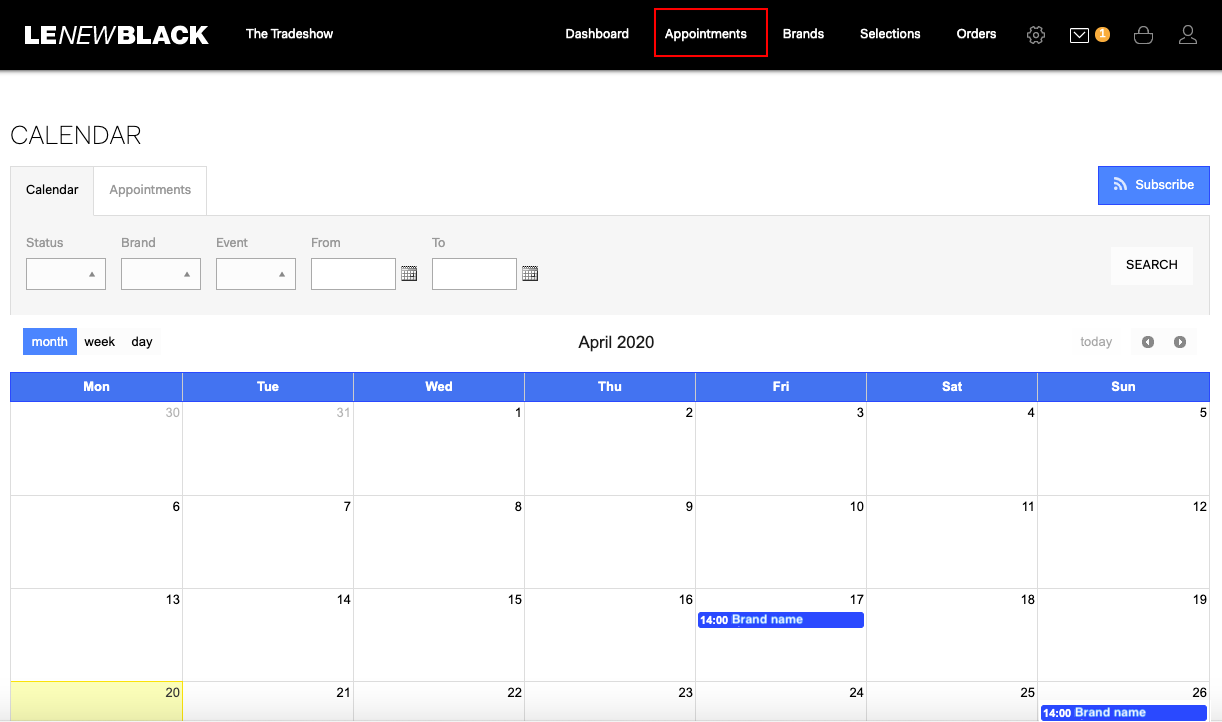Open Dashboard in the top navigation
Viewport: 1222px width, 722px height.
pos(597,34)
